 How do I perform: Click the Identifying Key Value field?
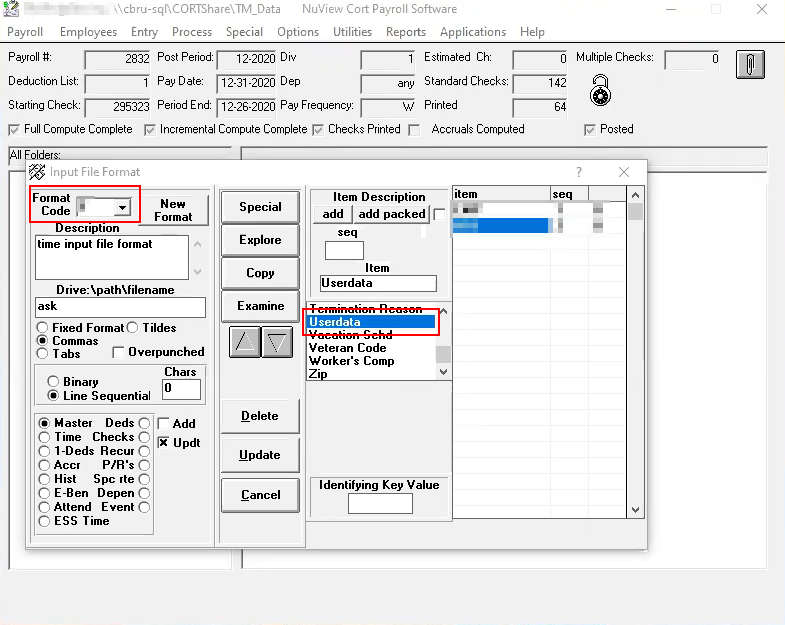pos(380,503)
